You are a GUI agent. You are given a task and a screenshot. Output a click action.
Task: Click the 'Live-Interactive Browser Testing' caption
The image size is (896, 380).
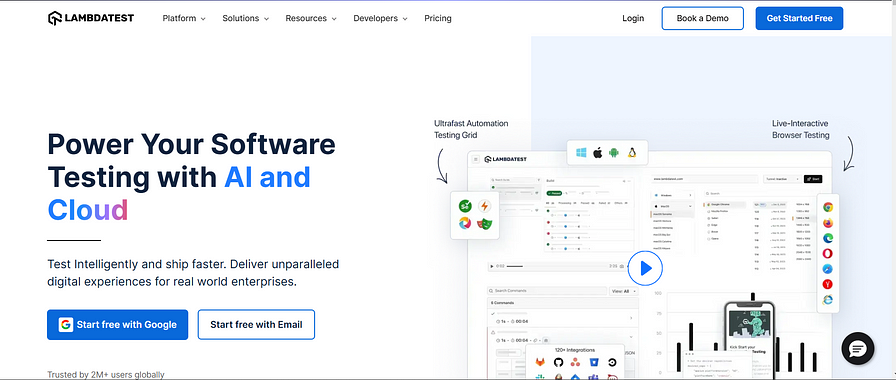pos(800,129)
